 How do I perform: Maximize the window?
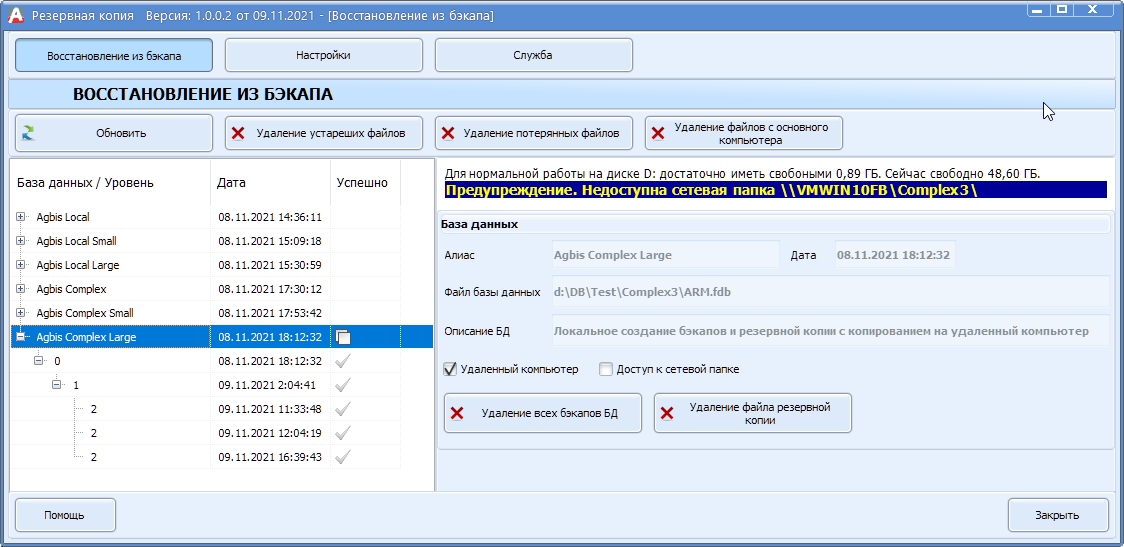pos(1062,9)
